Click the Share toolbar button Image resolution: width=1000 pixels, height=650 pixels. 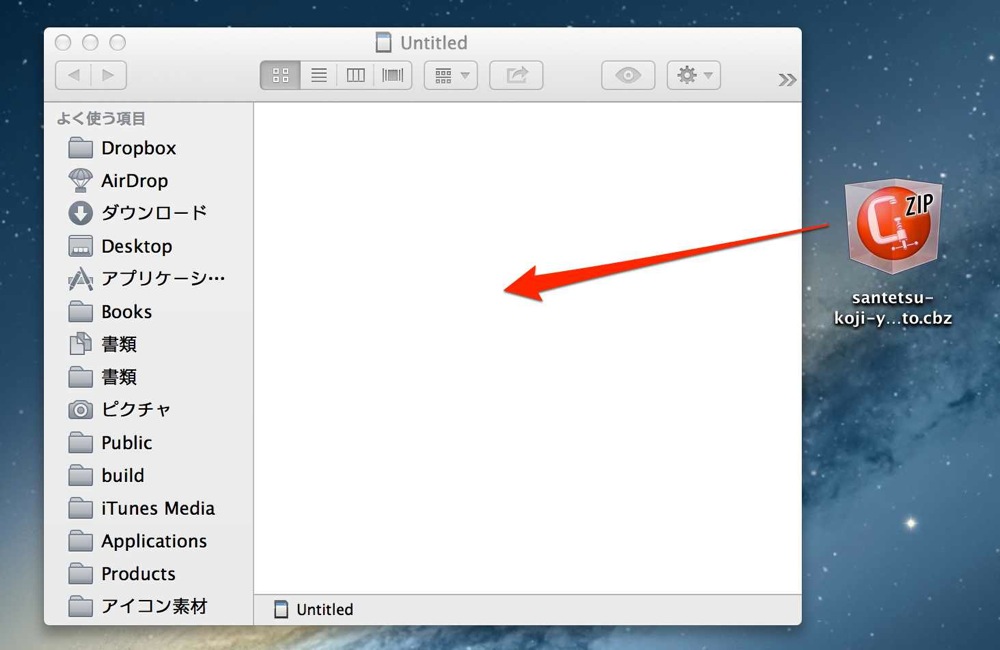(x=516, y=75)
